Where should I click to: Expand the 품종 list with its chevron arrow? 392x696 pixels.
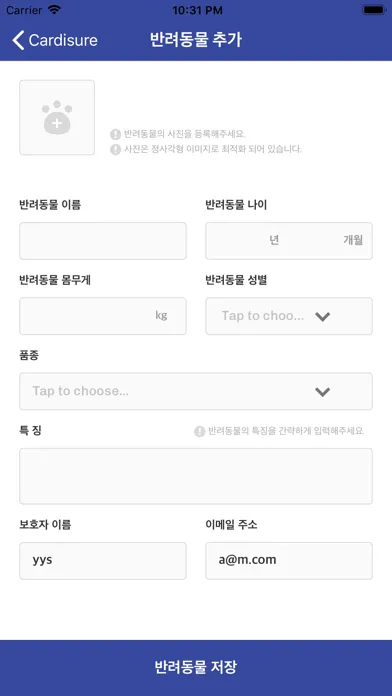(x=322, y=392)
